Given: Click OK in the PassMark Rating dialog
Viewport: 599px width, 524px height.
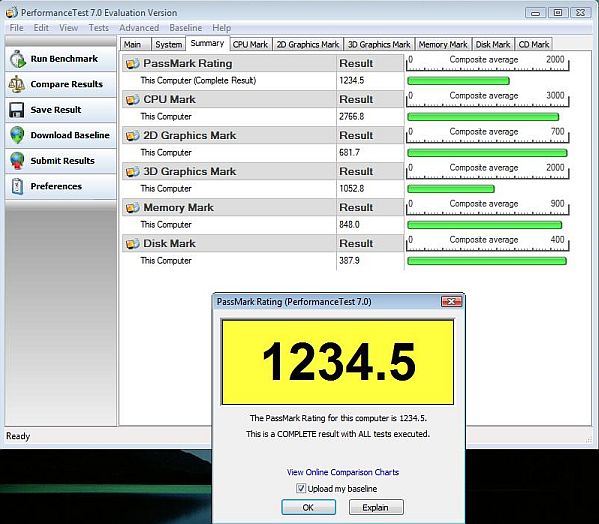Looking at the screenshot, I should [308, 507].
